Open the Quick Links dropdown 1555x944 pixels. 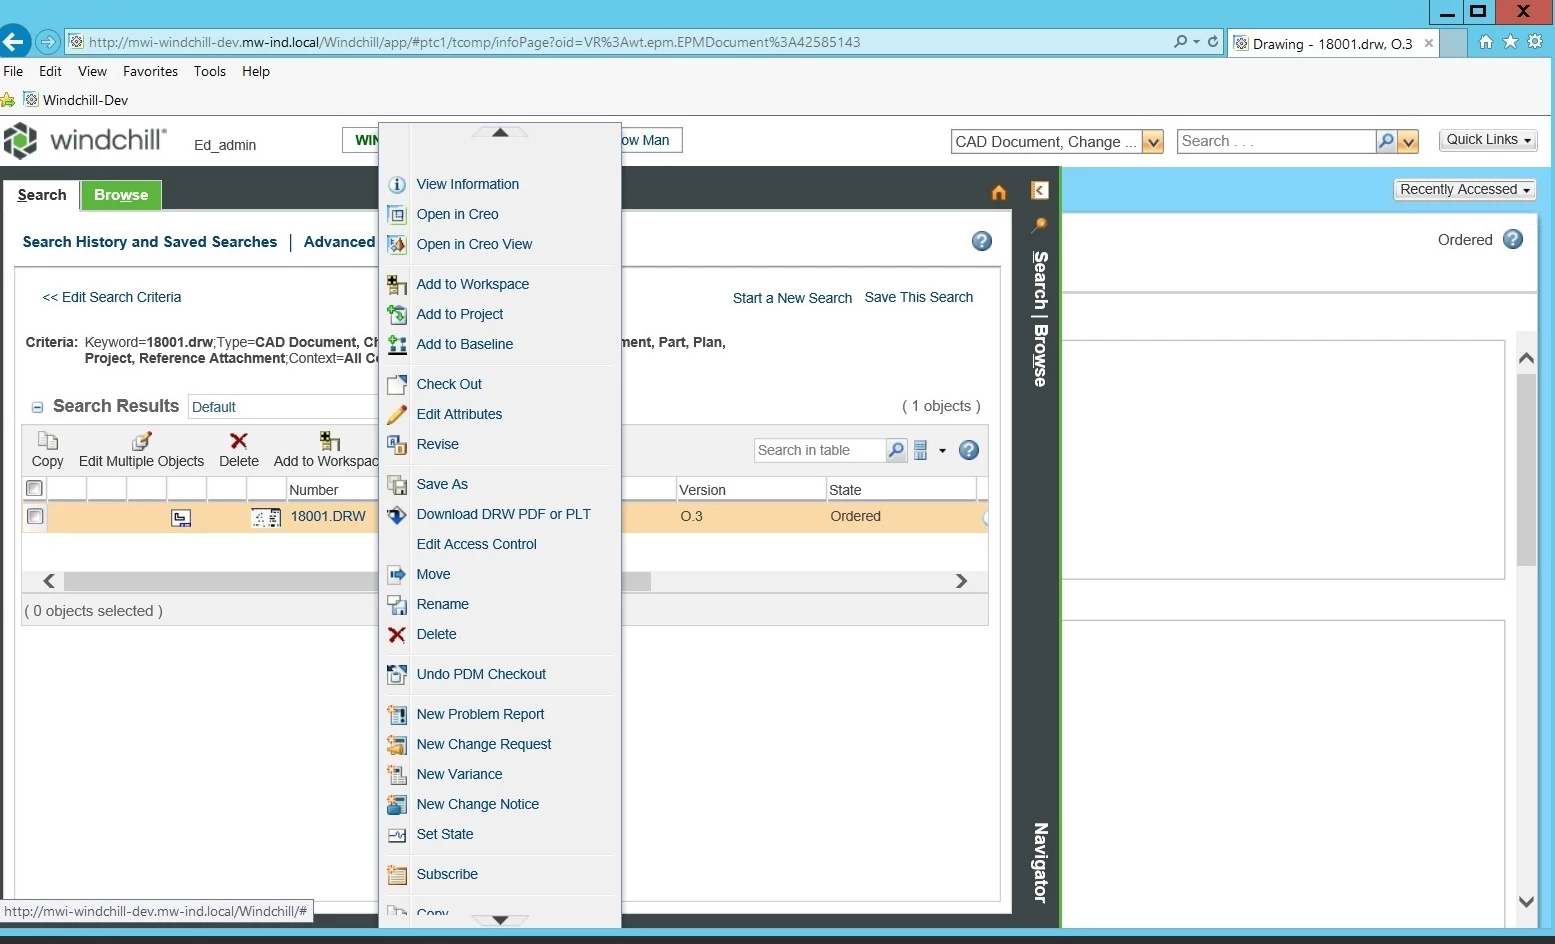click(1489, 140)
